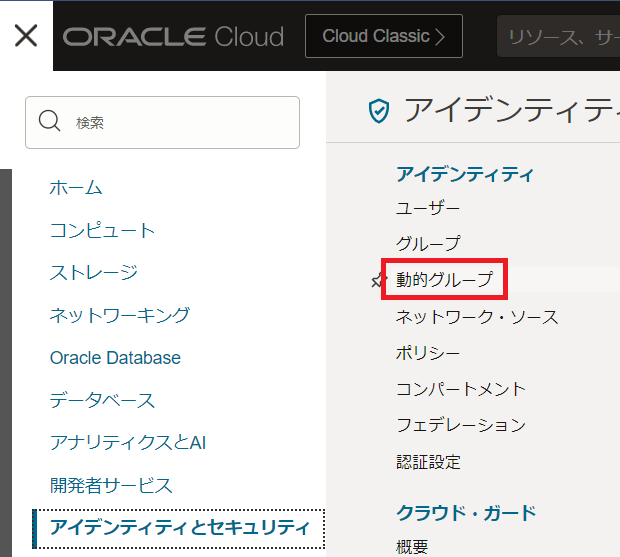Image resolution: width=620 pixels, height=557 pixels.
Task: Pin 動的グループ using the pin icon
Action: coord(377,281)
